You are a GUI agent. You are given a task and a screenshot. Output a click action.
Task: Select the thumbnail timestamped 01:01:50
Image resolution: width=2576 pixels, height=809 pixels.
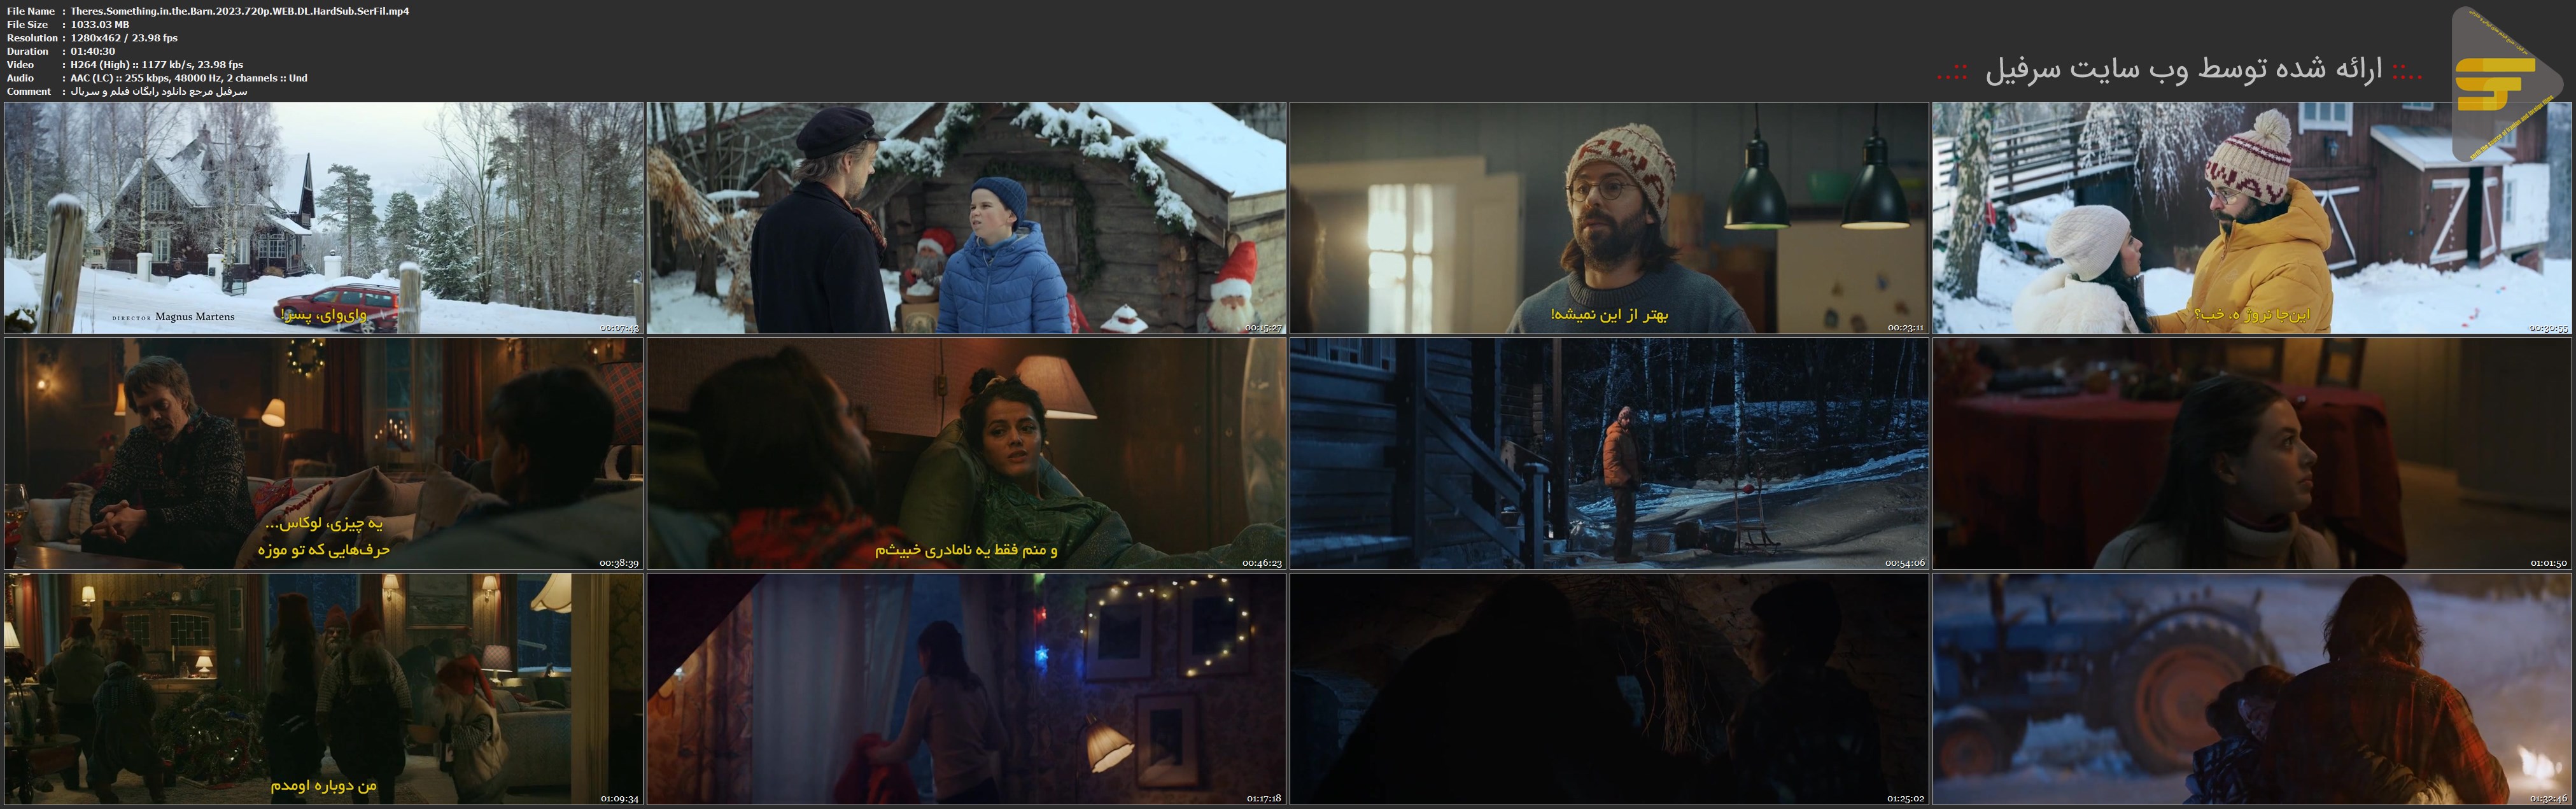click(2251, 453)
